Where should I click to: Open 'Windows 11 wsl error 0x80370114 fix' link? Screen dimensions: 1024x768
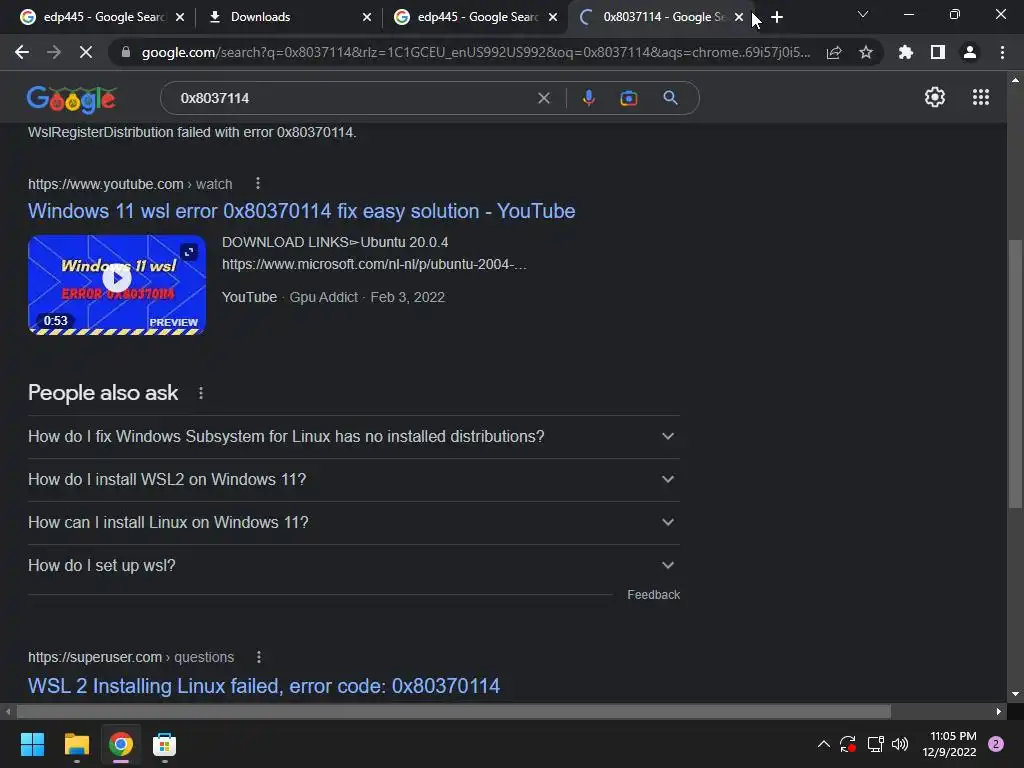click(x=302, y=211)
